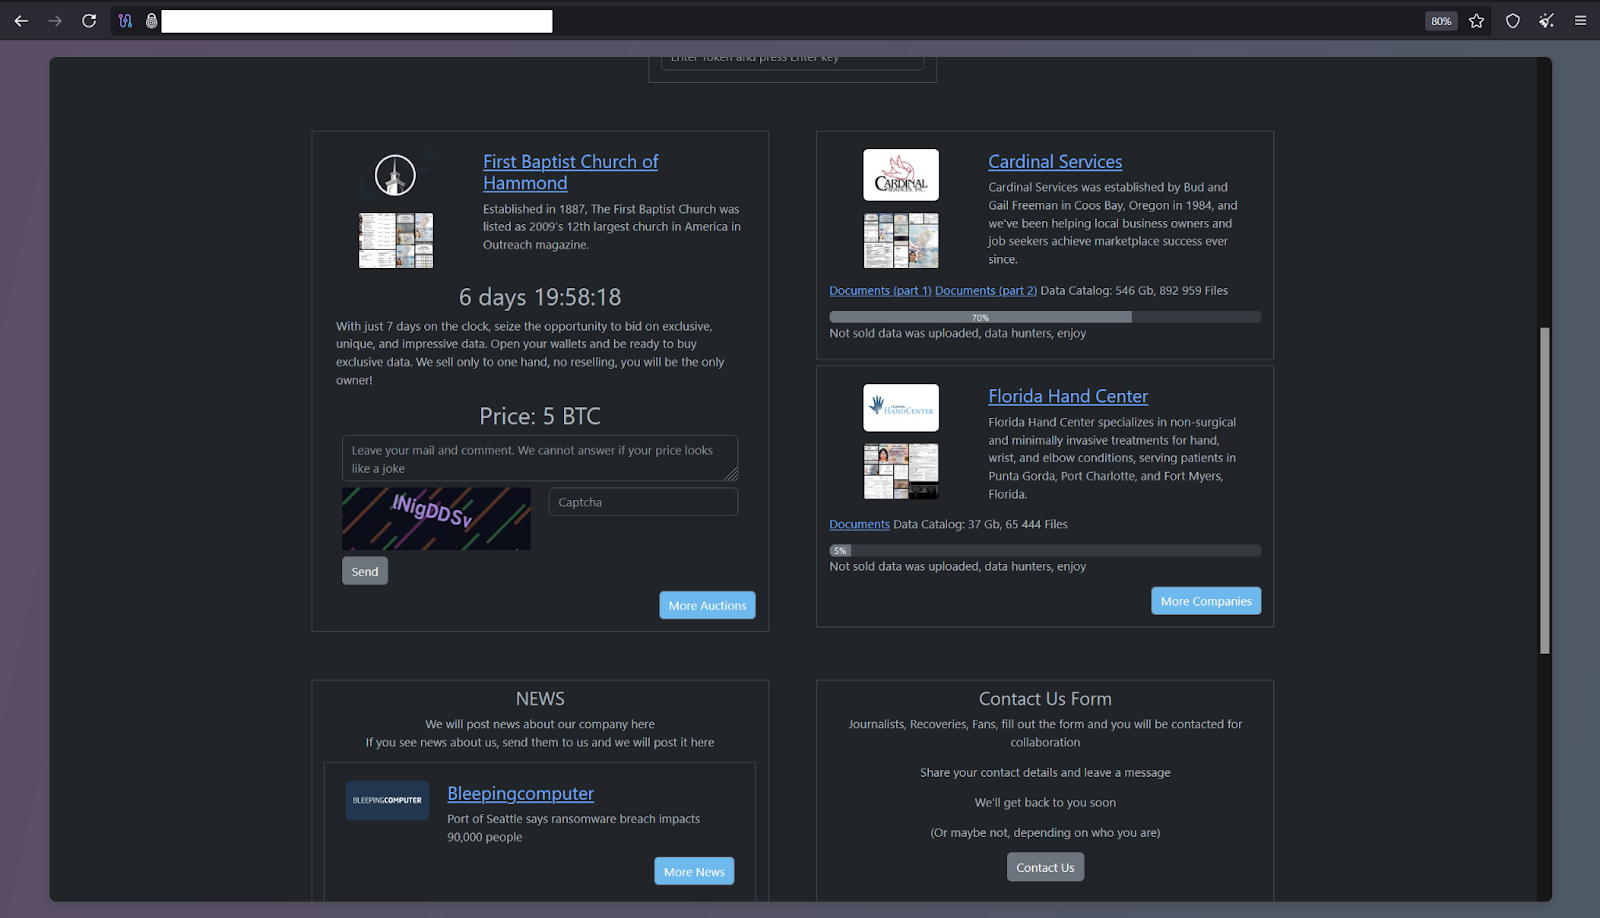Click the 'NEWS' section heading

pos(540,699)
